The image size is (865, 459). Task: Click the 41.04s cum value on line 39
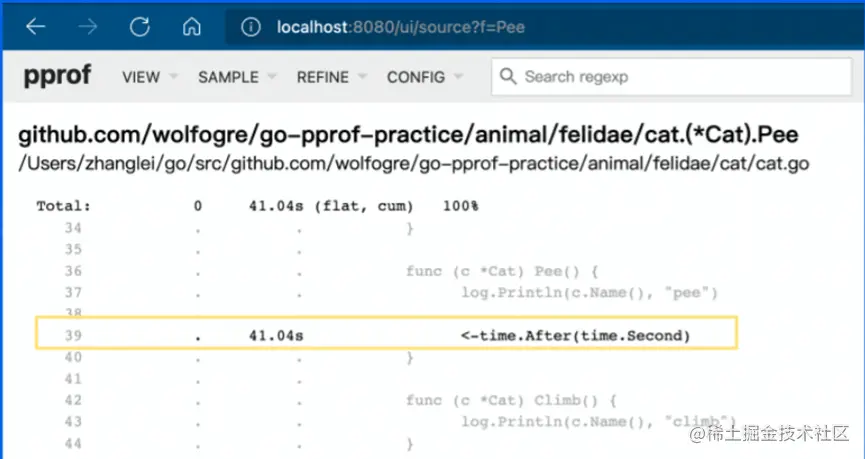tap(276, 335)
